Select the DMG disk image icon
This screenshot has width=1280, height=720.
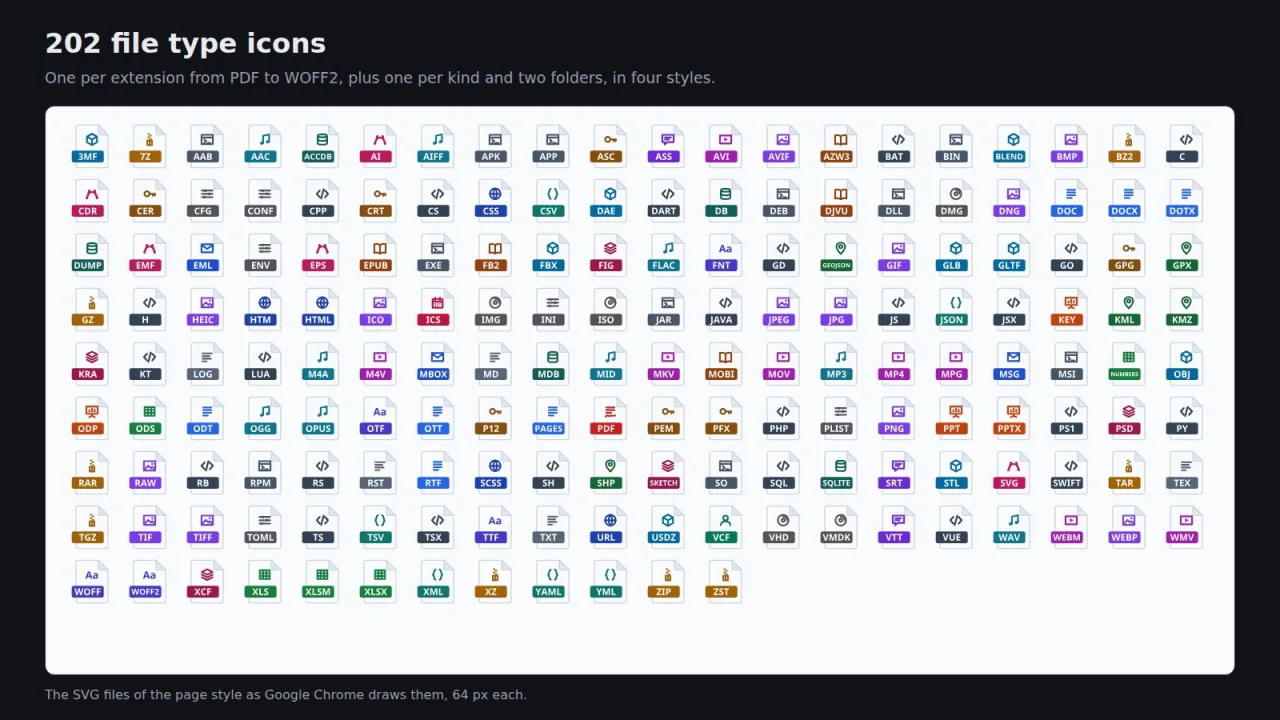(955, 200)
